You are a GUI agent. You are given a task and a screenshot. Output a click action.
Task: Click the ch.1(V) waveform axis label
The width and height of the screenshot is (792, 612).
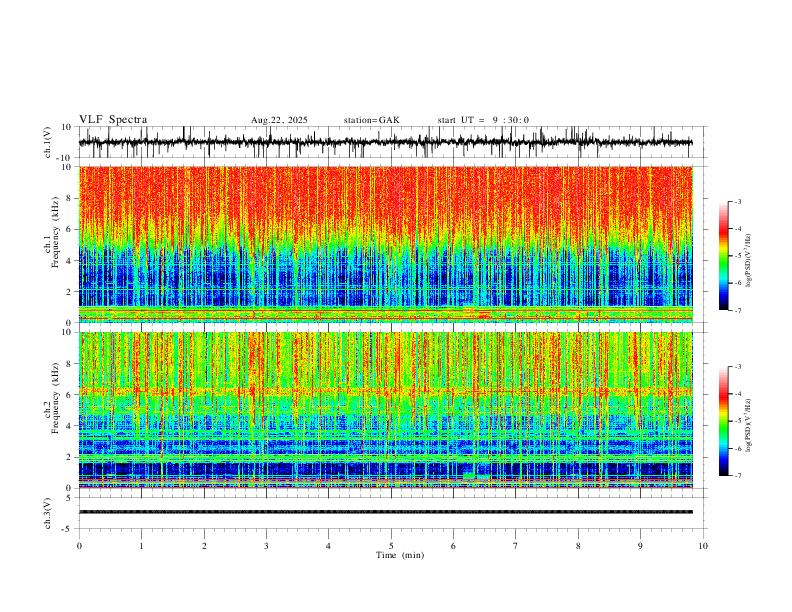tap(48, 142)
